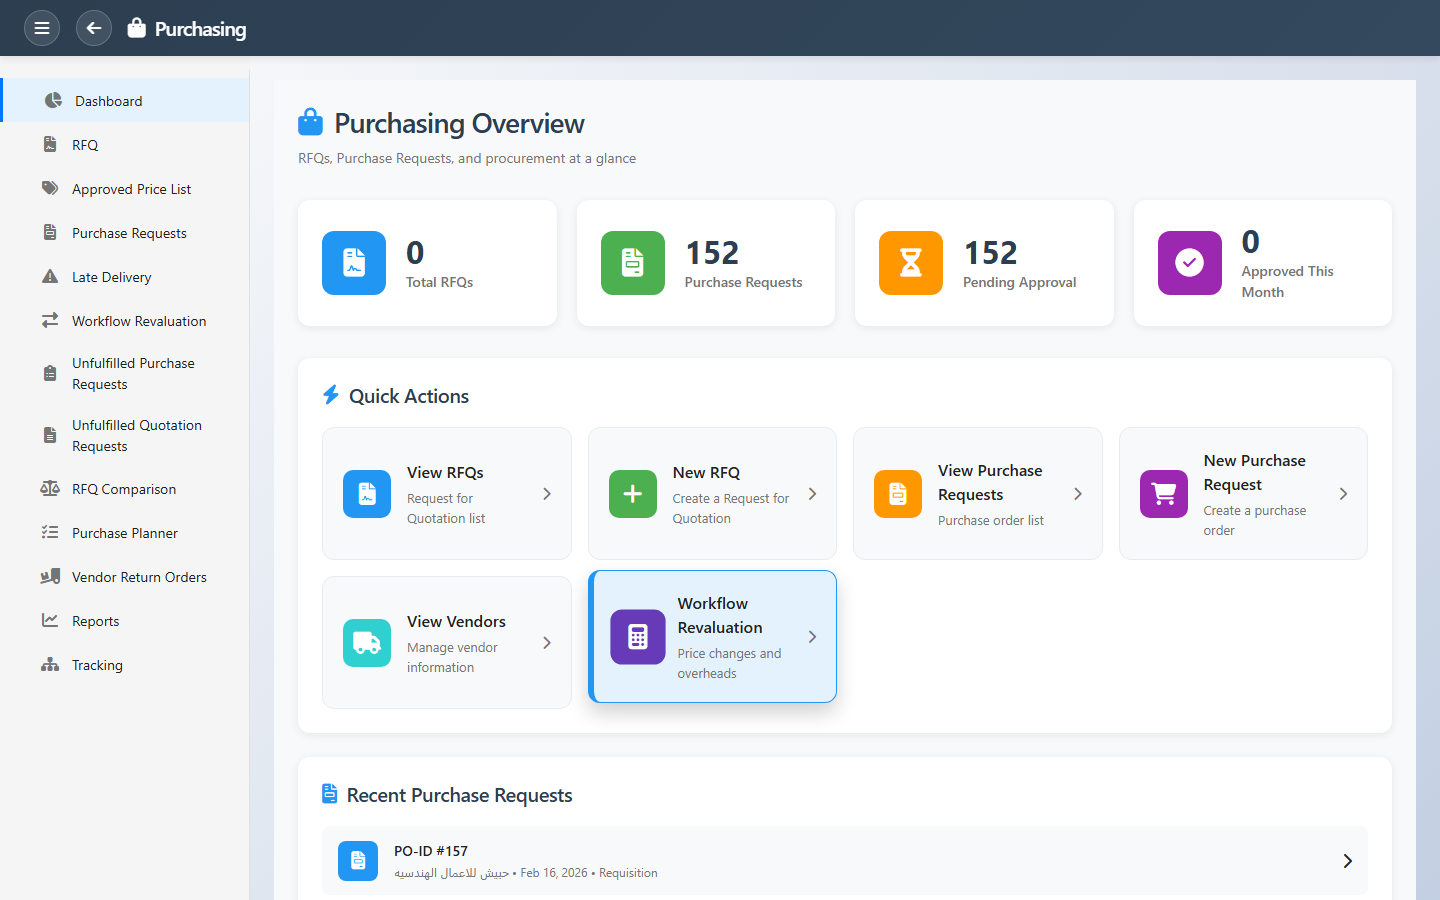Click the back arrow button
The image size is (1440, 900).
[94, 28]
